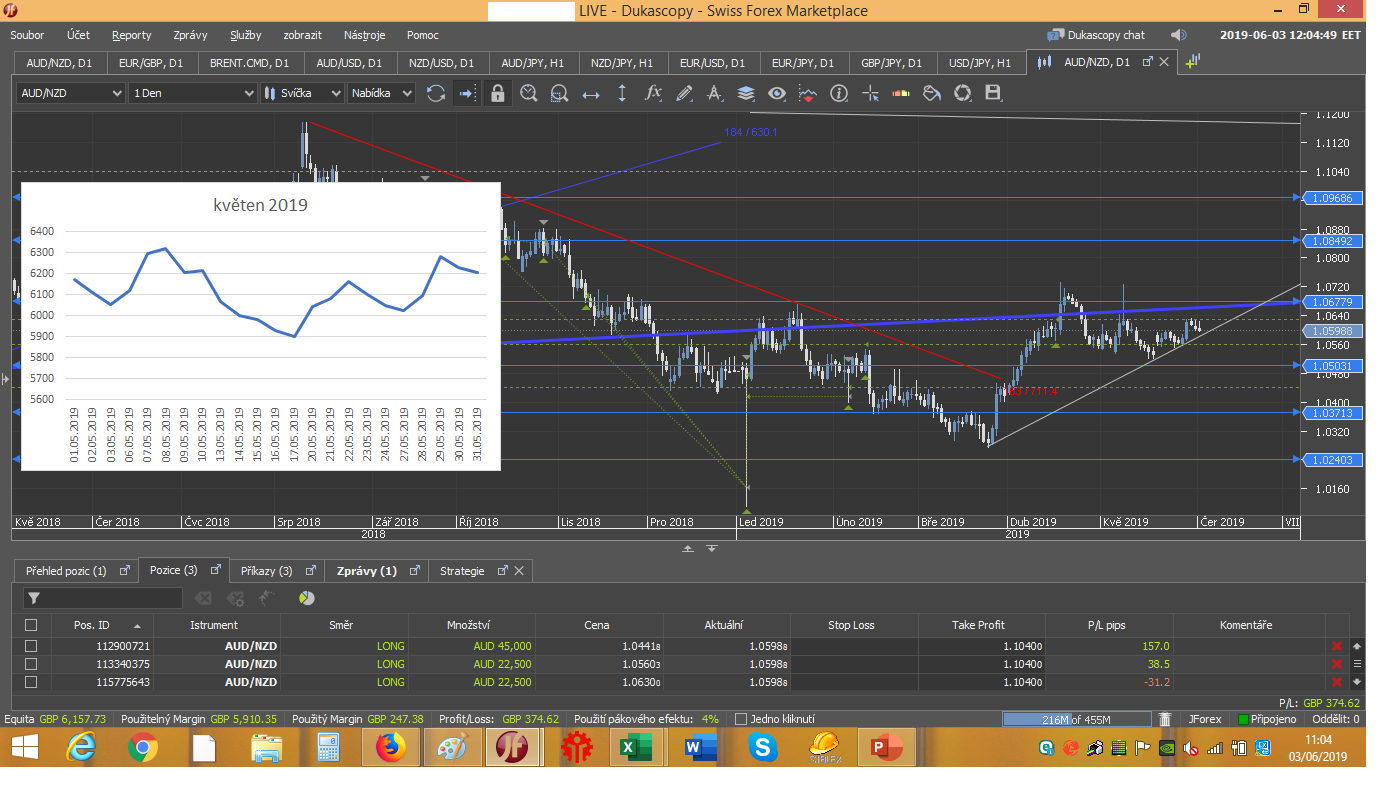The width and height of the screenshot is (1399, 794).
Task: Switch to the USD/JPY, H1 chart tab
Action: [x=980, y=63]
